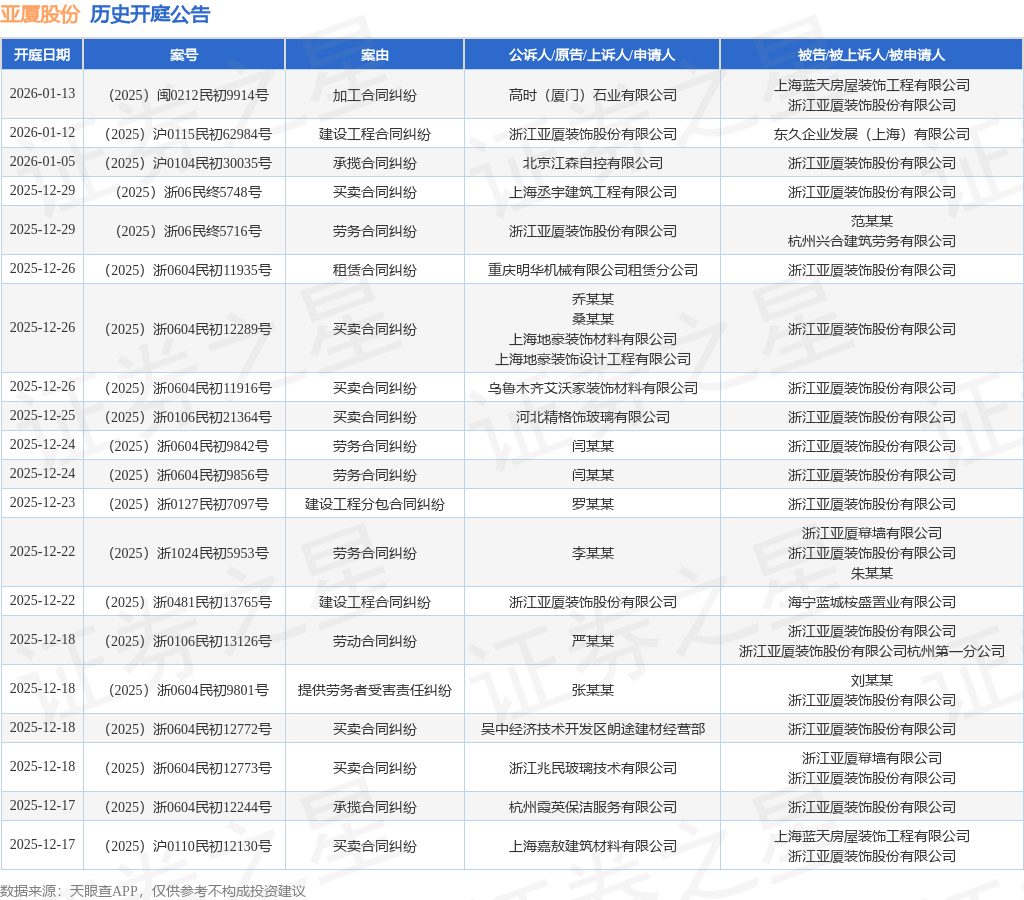
Task: Click plaintiff 高时（厦门）石业有限公司
Action: pos(592,95)
